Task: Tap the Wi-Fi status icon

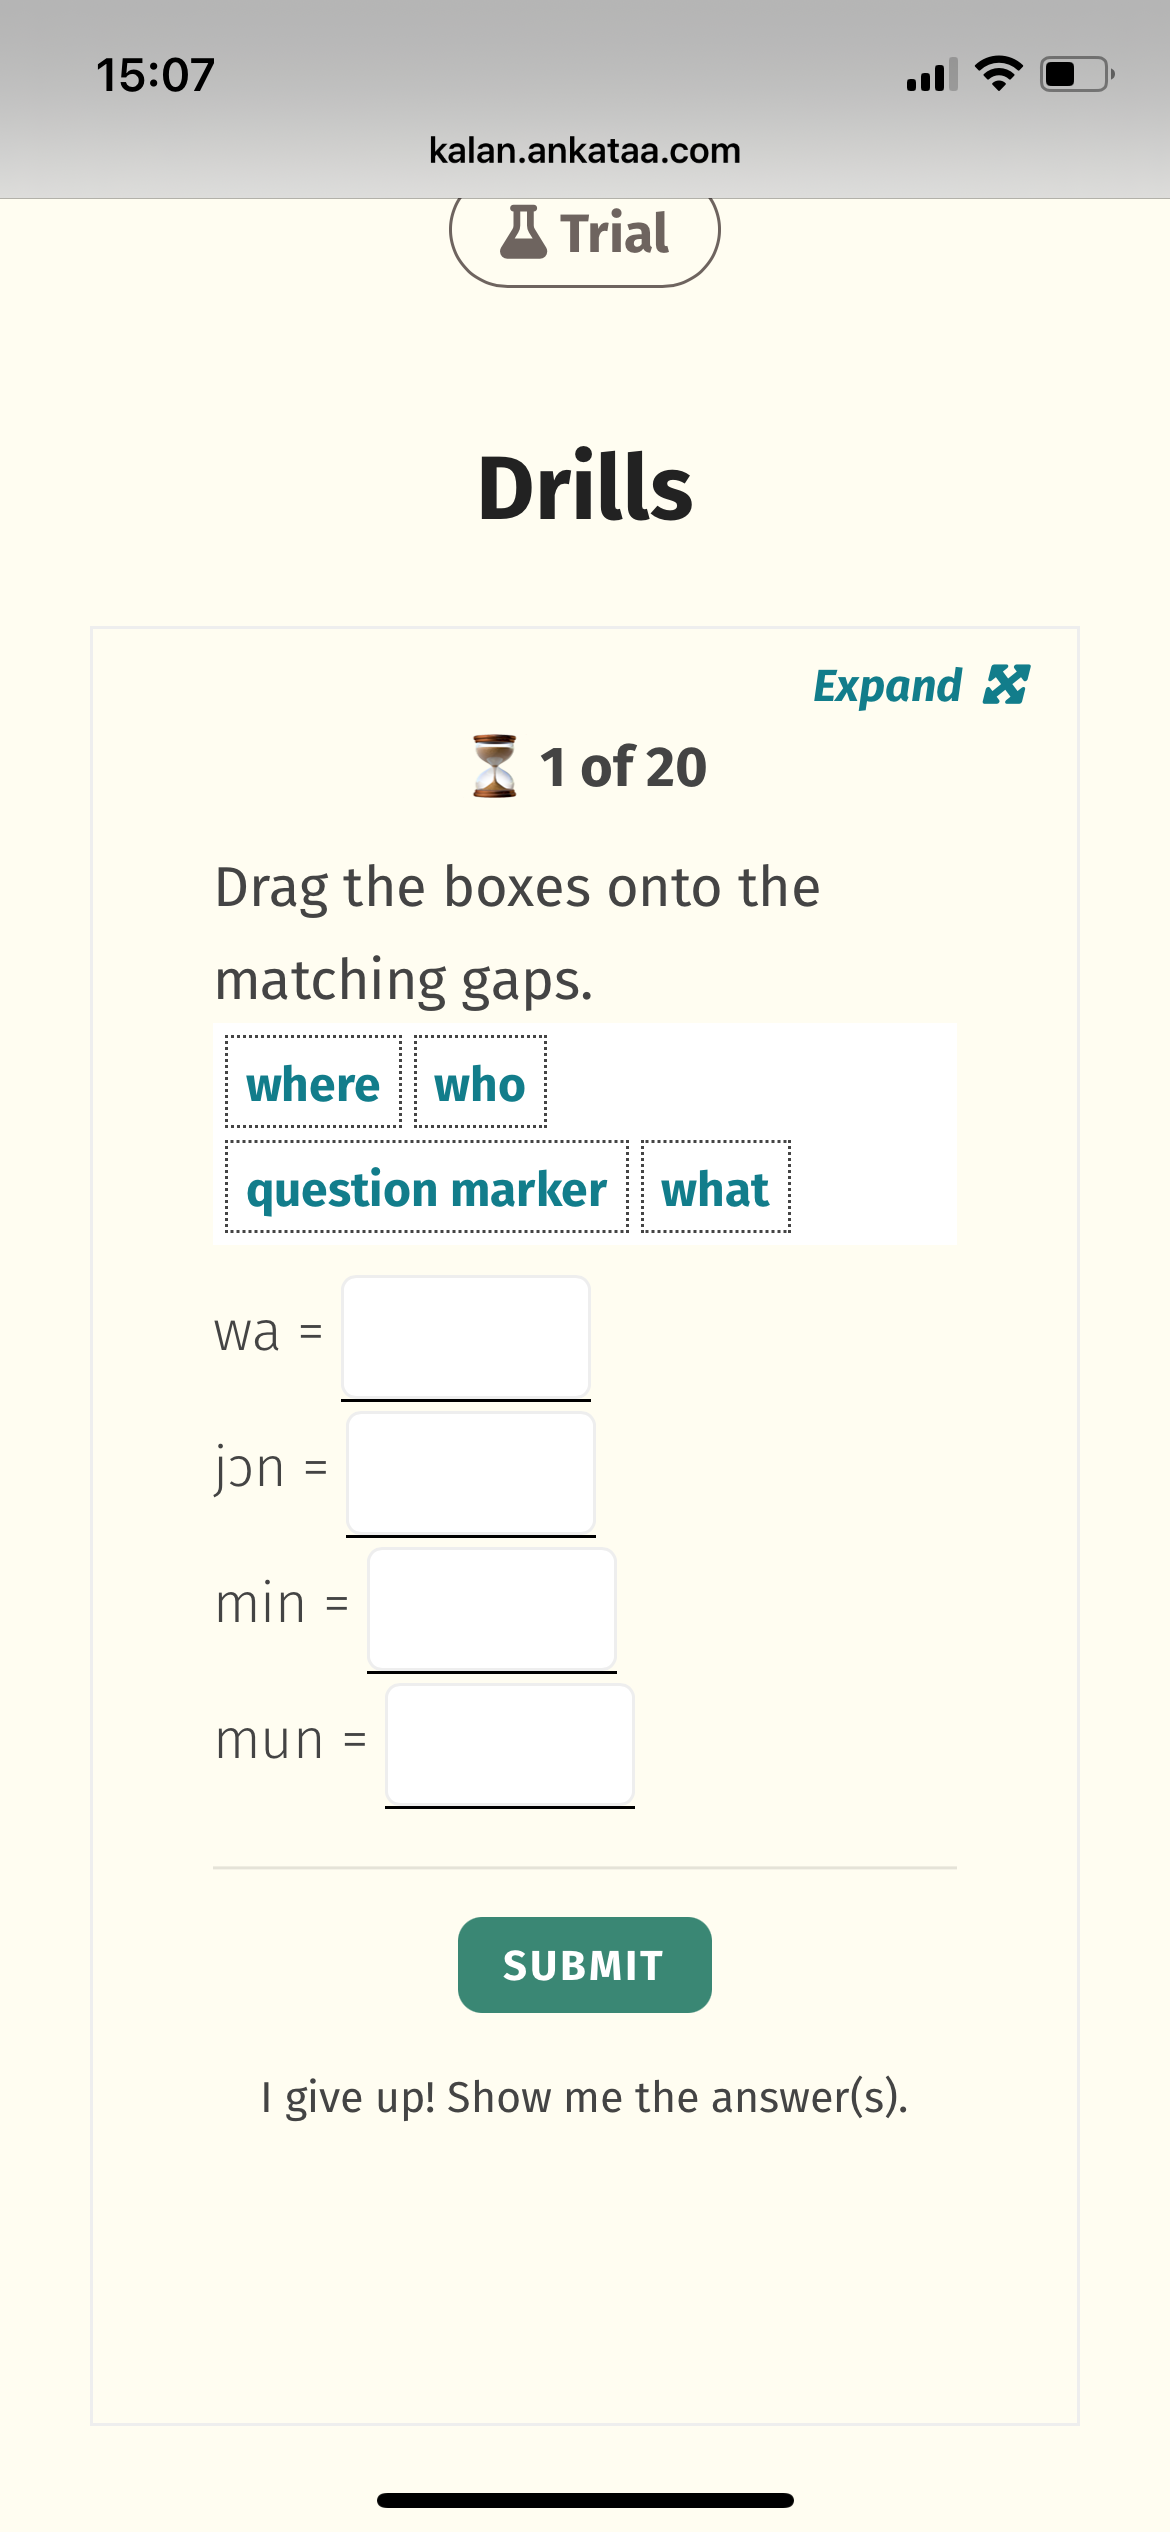Action: (997, 74)
